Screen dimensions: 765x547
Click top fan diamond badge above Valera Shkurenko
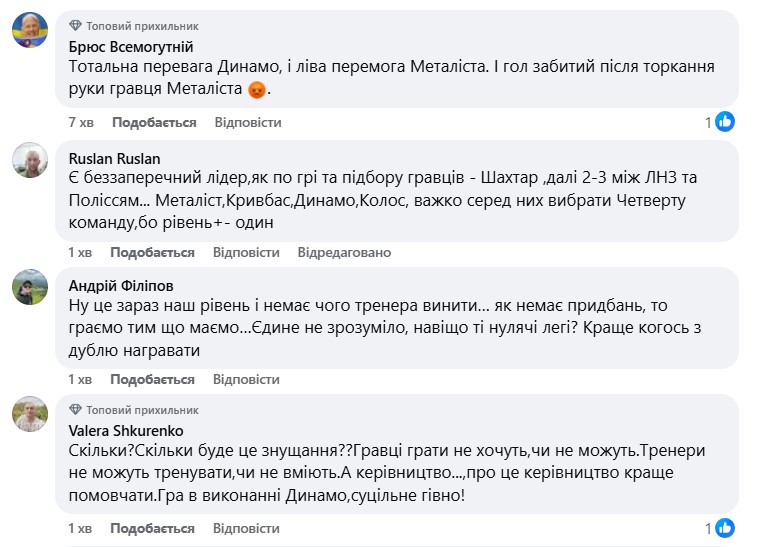point(76,410)
